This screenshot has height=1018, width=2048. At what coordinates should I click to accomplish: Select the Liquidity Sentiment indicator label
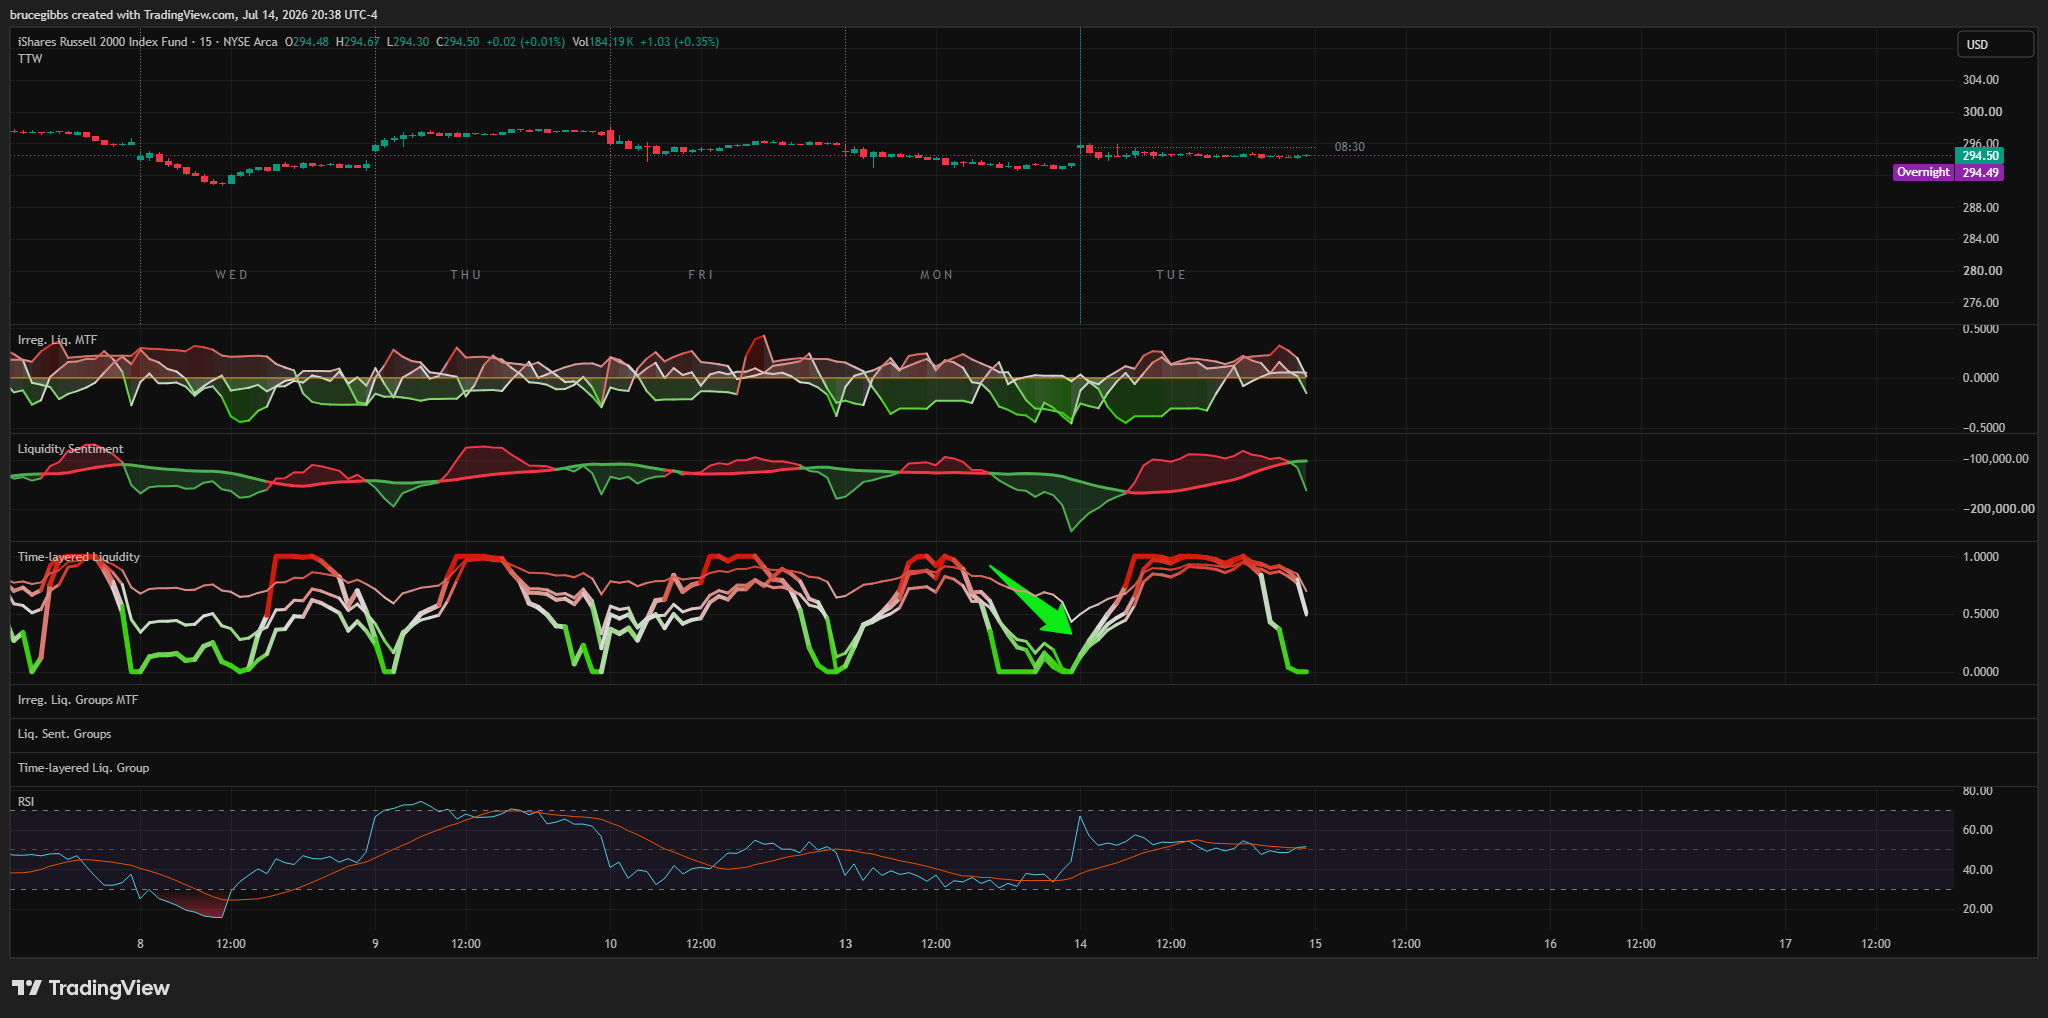[71, 449]
